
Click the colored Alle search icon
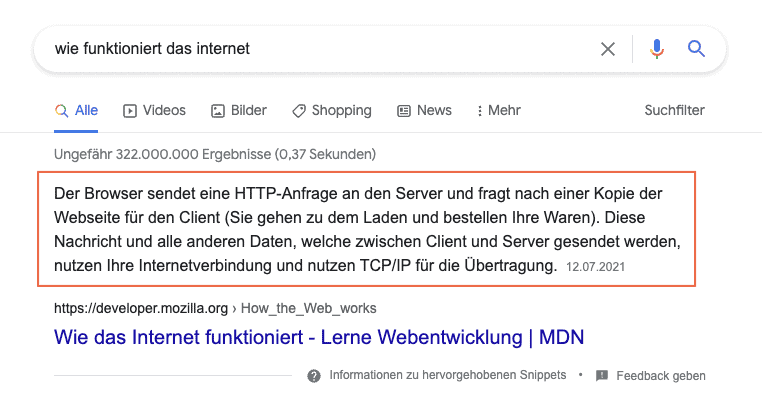click(x=61, y=111)
